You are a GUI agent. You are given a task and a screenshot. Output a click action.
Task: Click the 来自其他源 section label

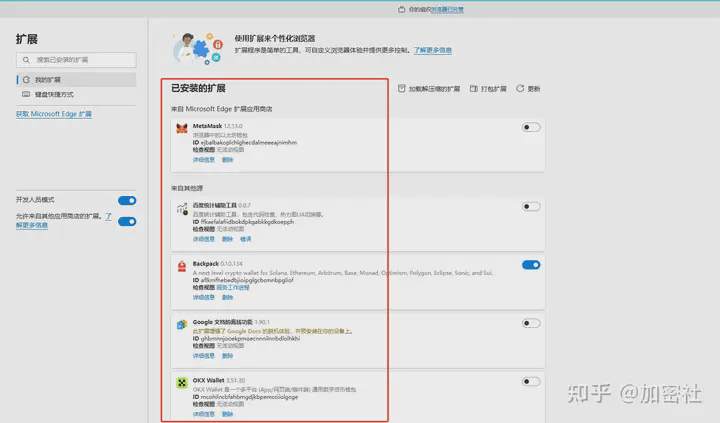tap(187, 188)
